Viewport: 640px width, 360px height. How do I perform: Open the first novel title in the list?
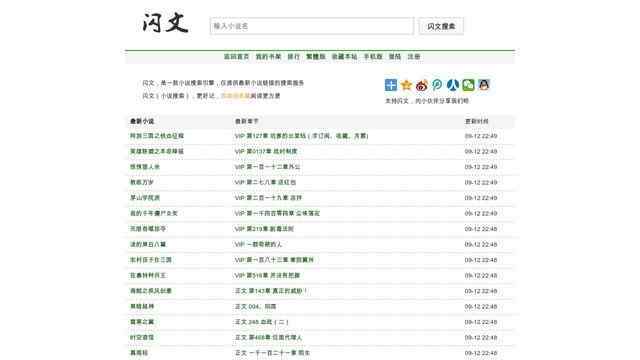tap(157, 136)
